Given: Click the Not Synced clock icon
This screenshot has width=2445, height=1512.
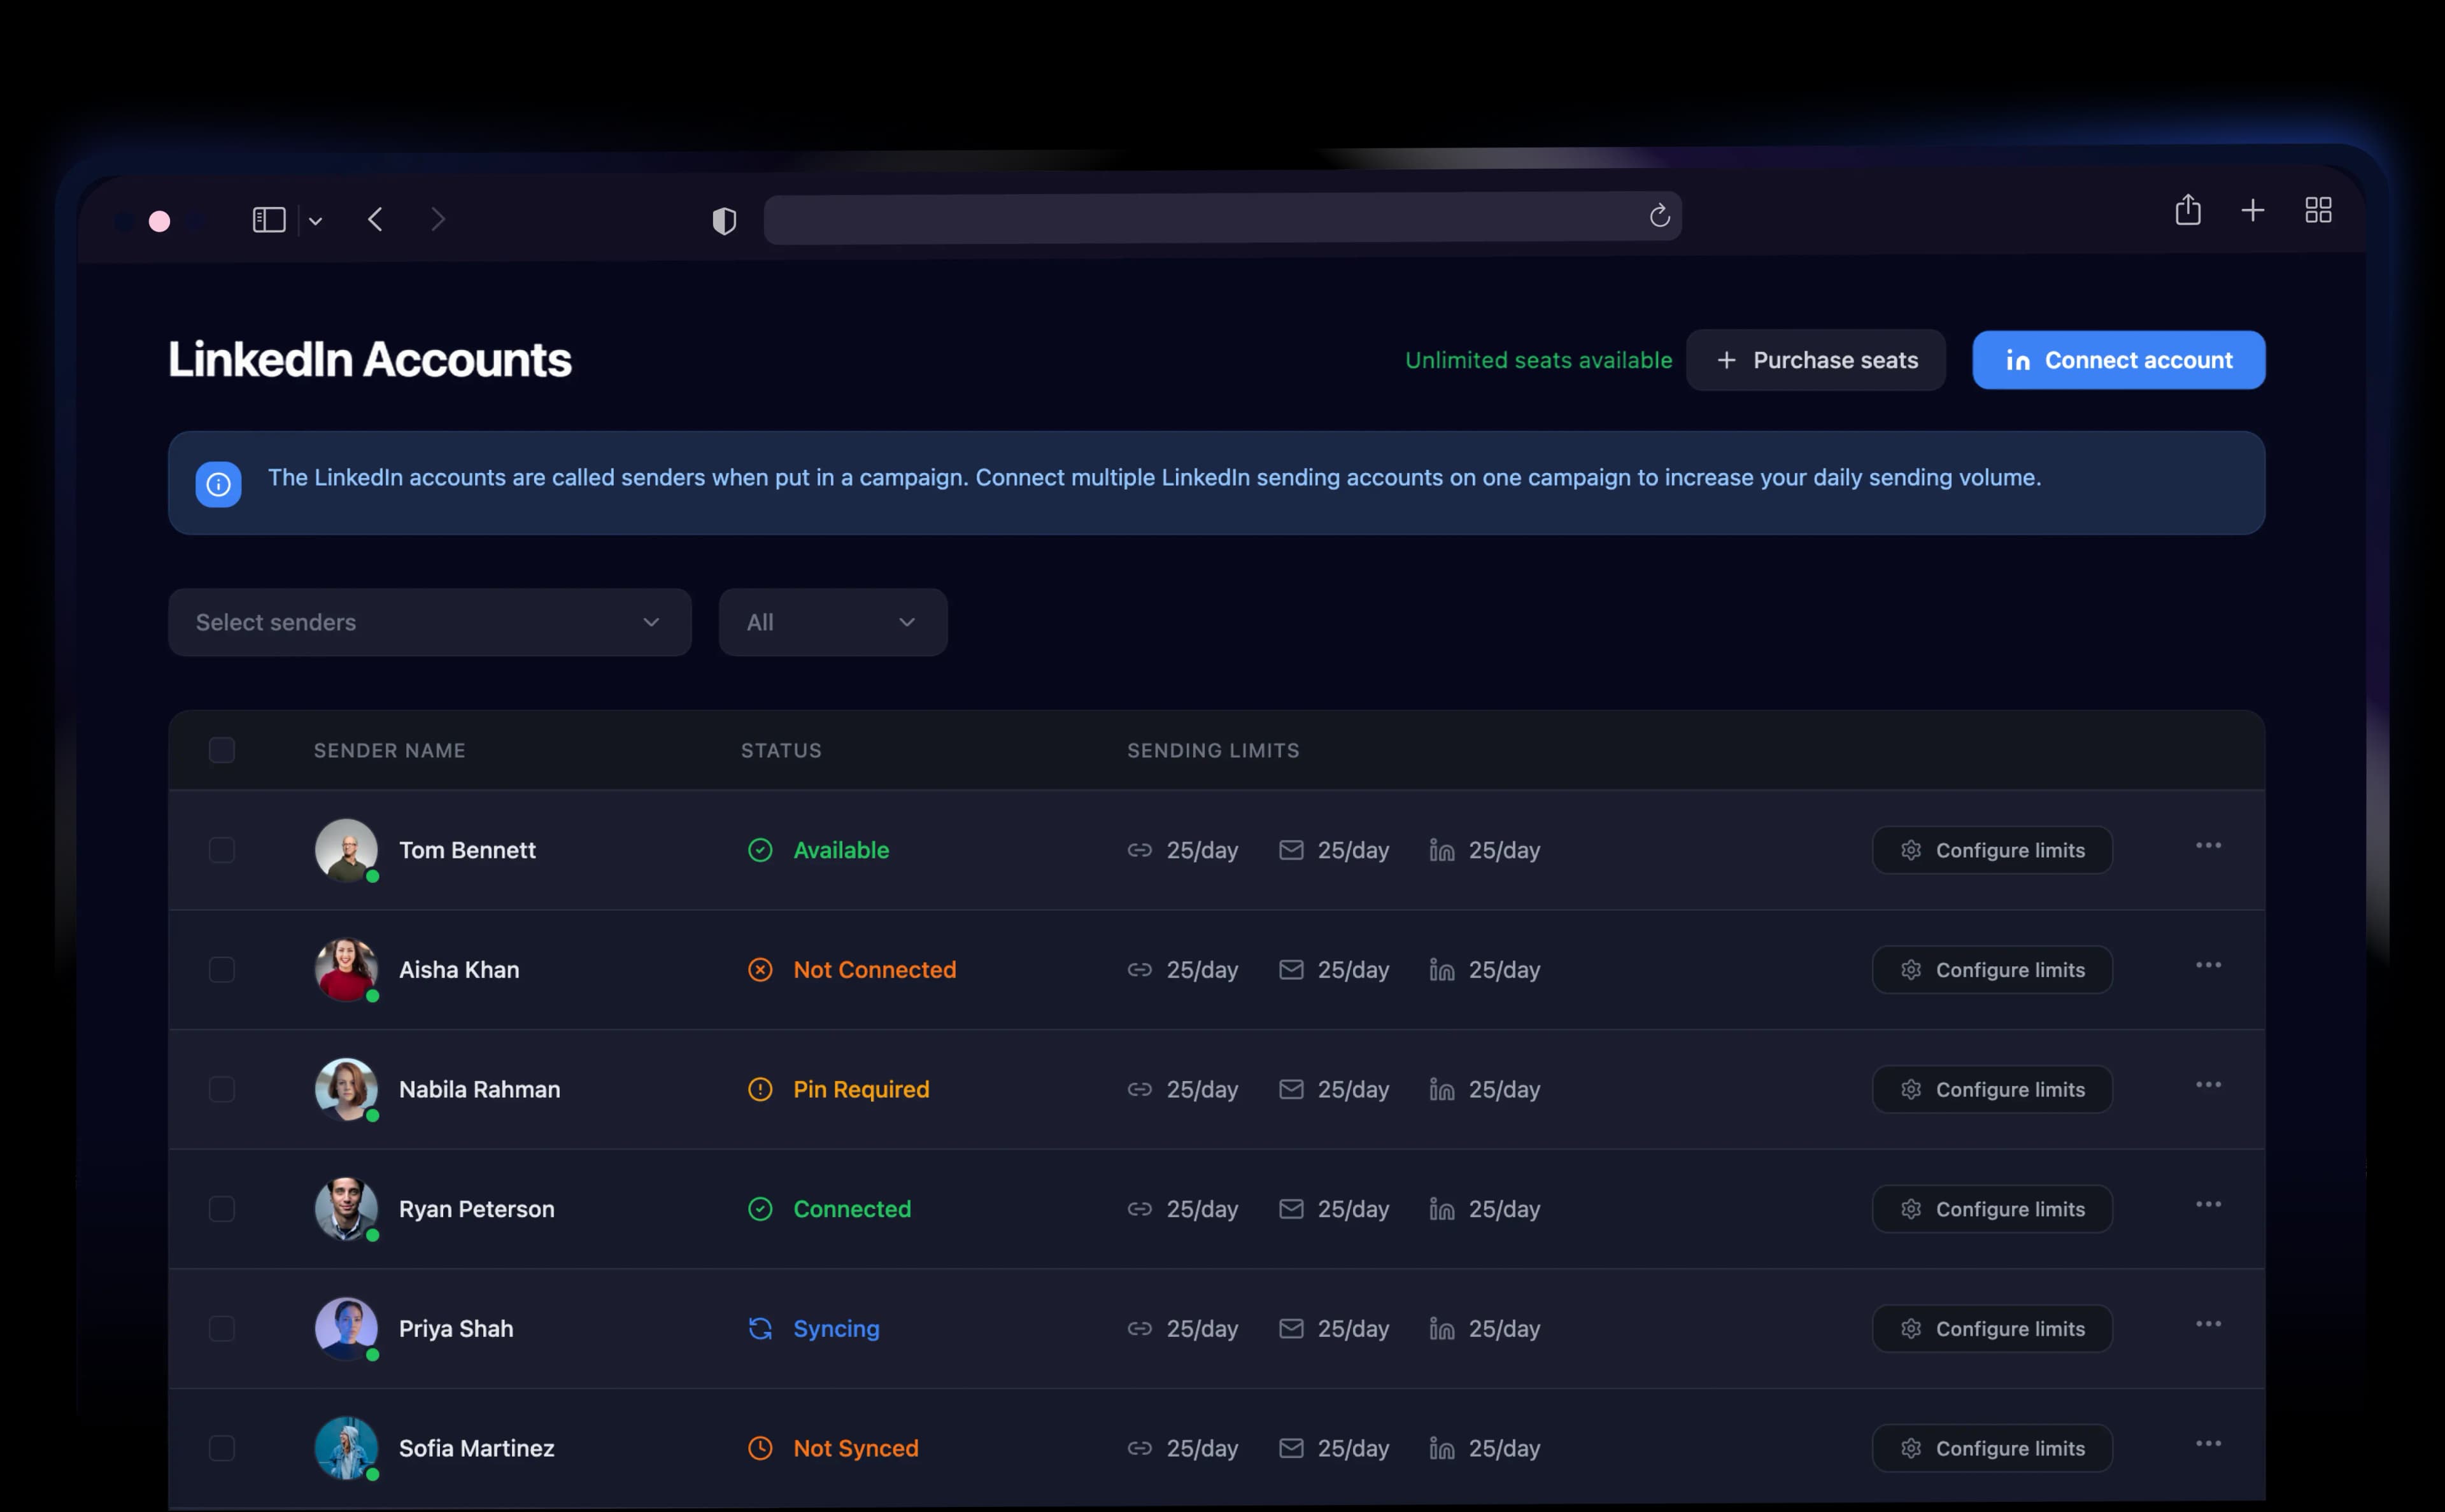Looking at the screenshot, I should pos(760,1448).
